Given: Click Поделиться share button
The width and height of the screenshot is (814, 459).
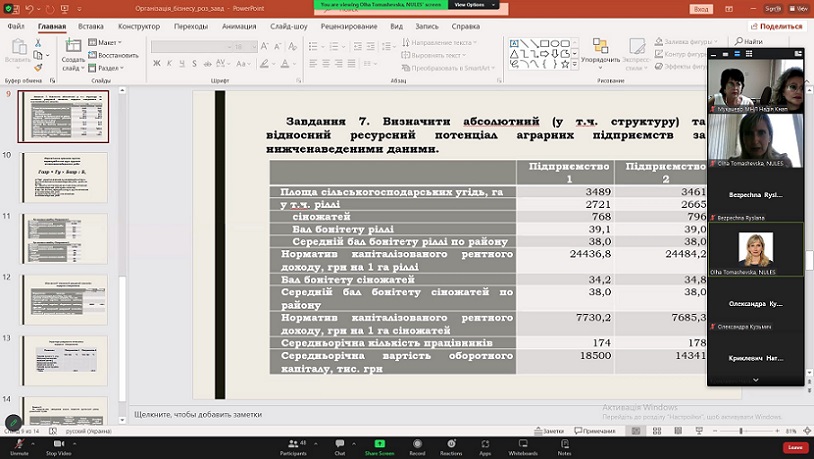Looking at the screenshot, I should click(x=777, y=26).
